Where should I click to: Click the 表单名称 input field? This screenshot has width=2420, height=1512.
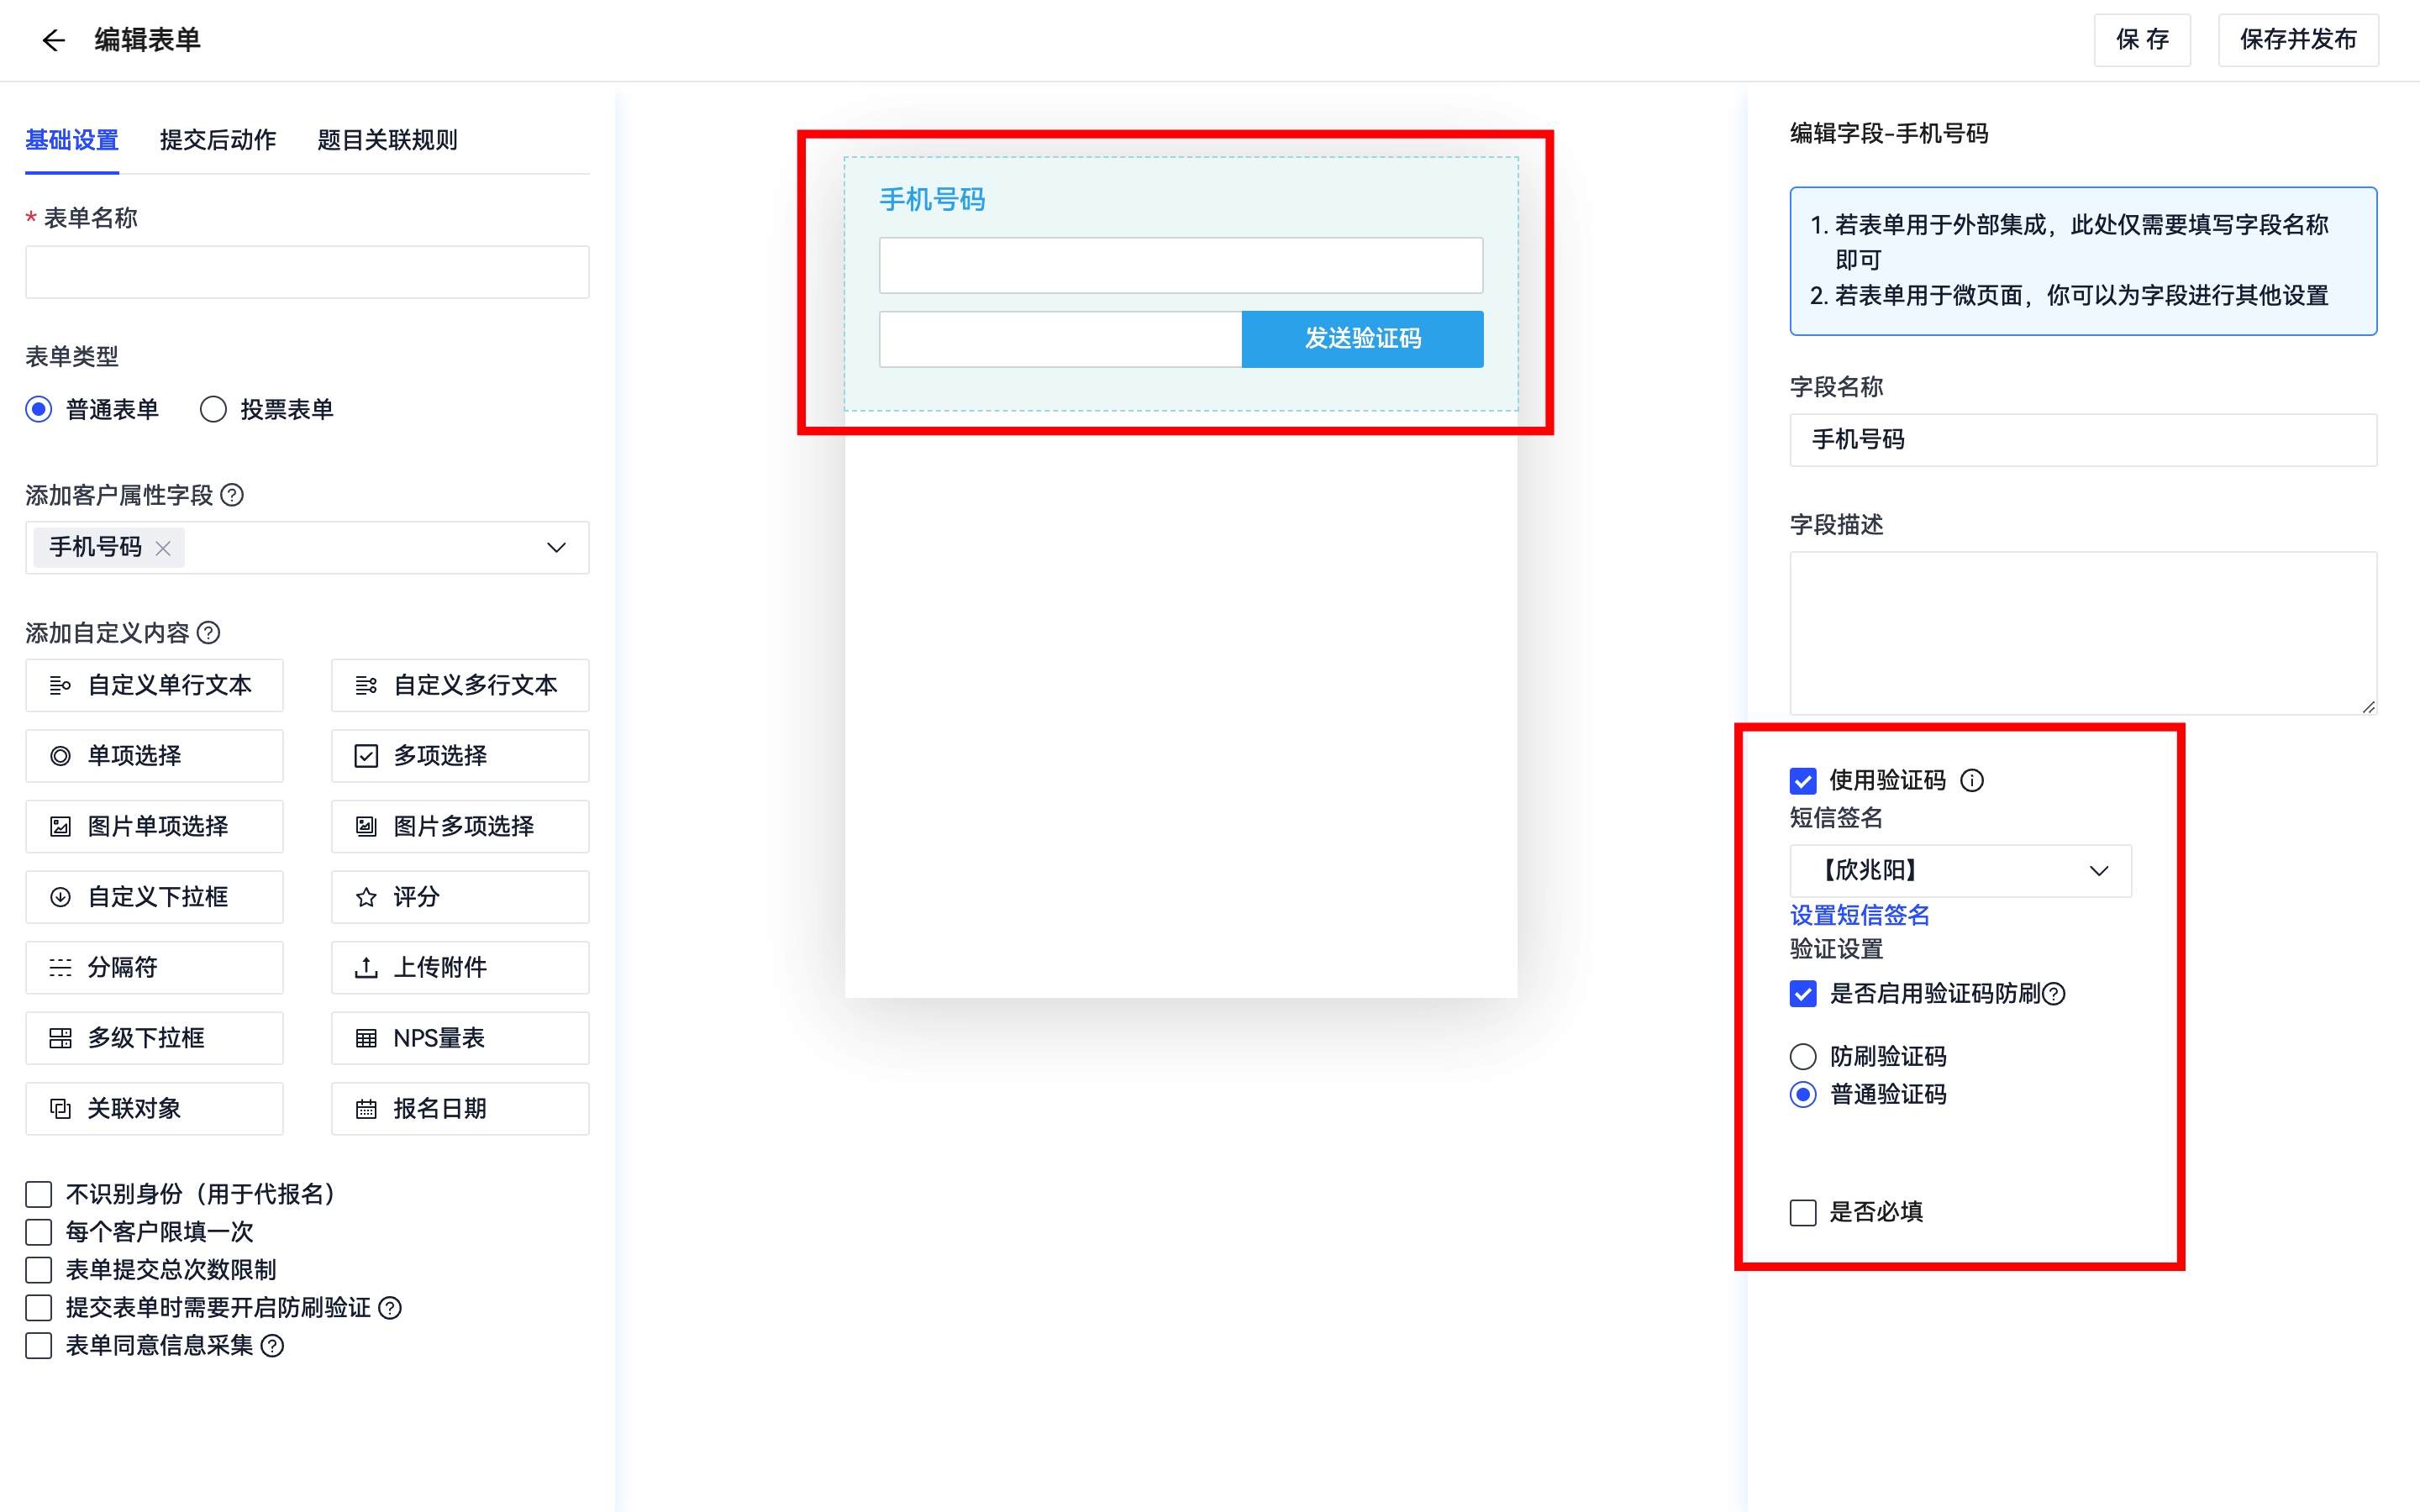[x=307, y=272]
